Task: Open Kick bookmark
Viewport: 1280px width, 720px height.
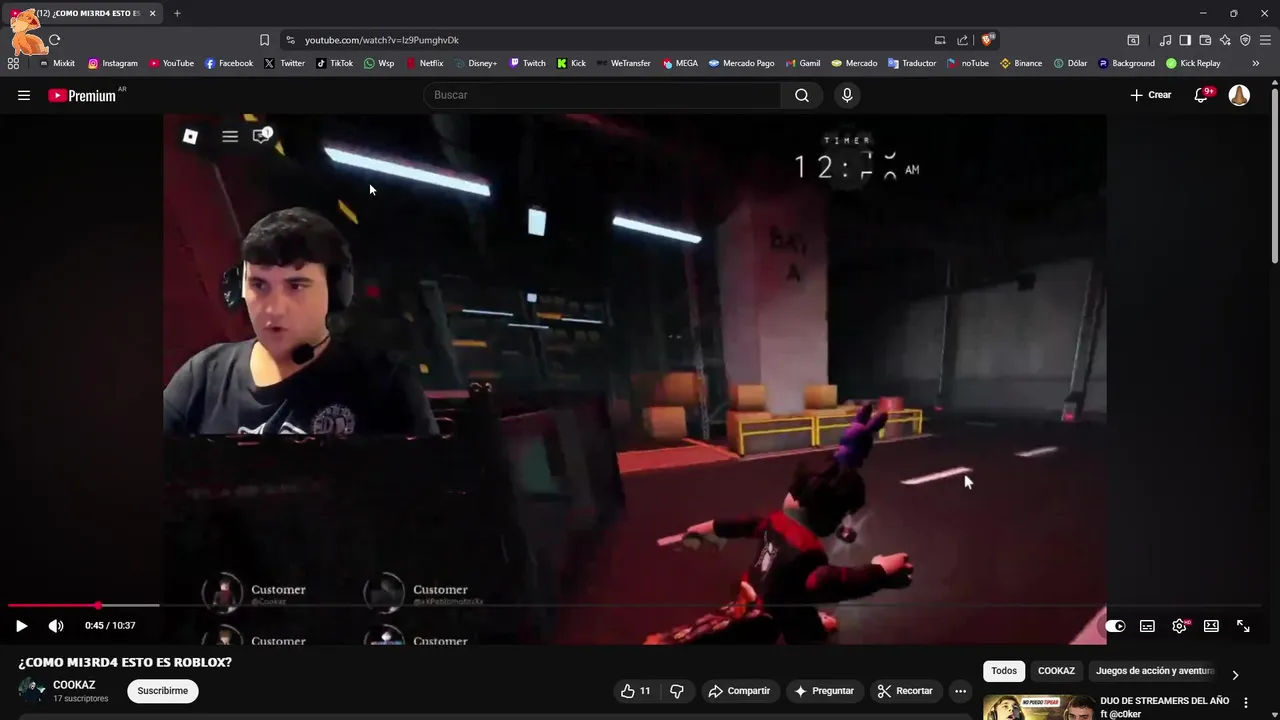Action: [x=571, y=63]
